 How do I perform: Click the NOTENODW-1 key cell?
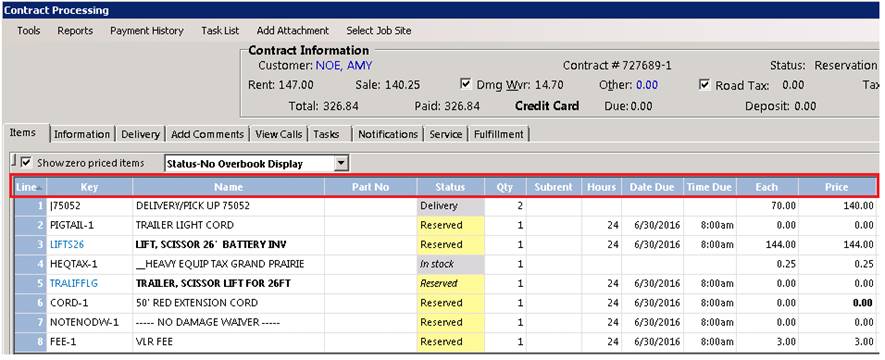(x=89, y=322)
